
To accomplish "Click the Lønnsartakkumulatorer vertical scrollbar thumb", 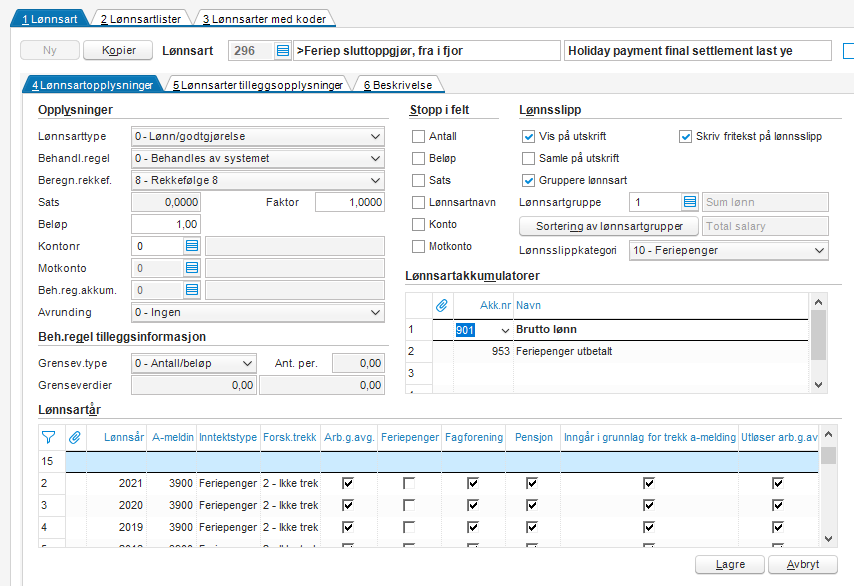I will [818, 335].
